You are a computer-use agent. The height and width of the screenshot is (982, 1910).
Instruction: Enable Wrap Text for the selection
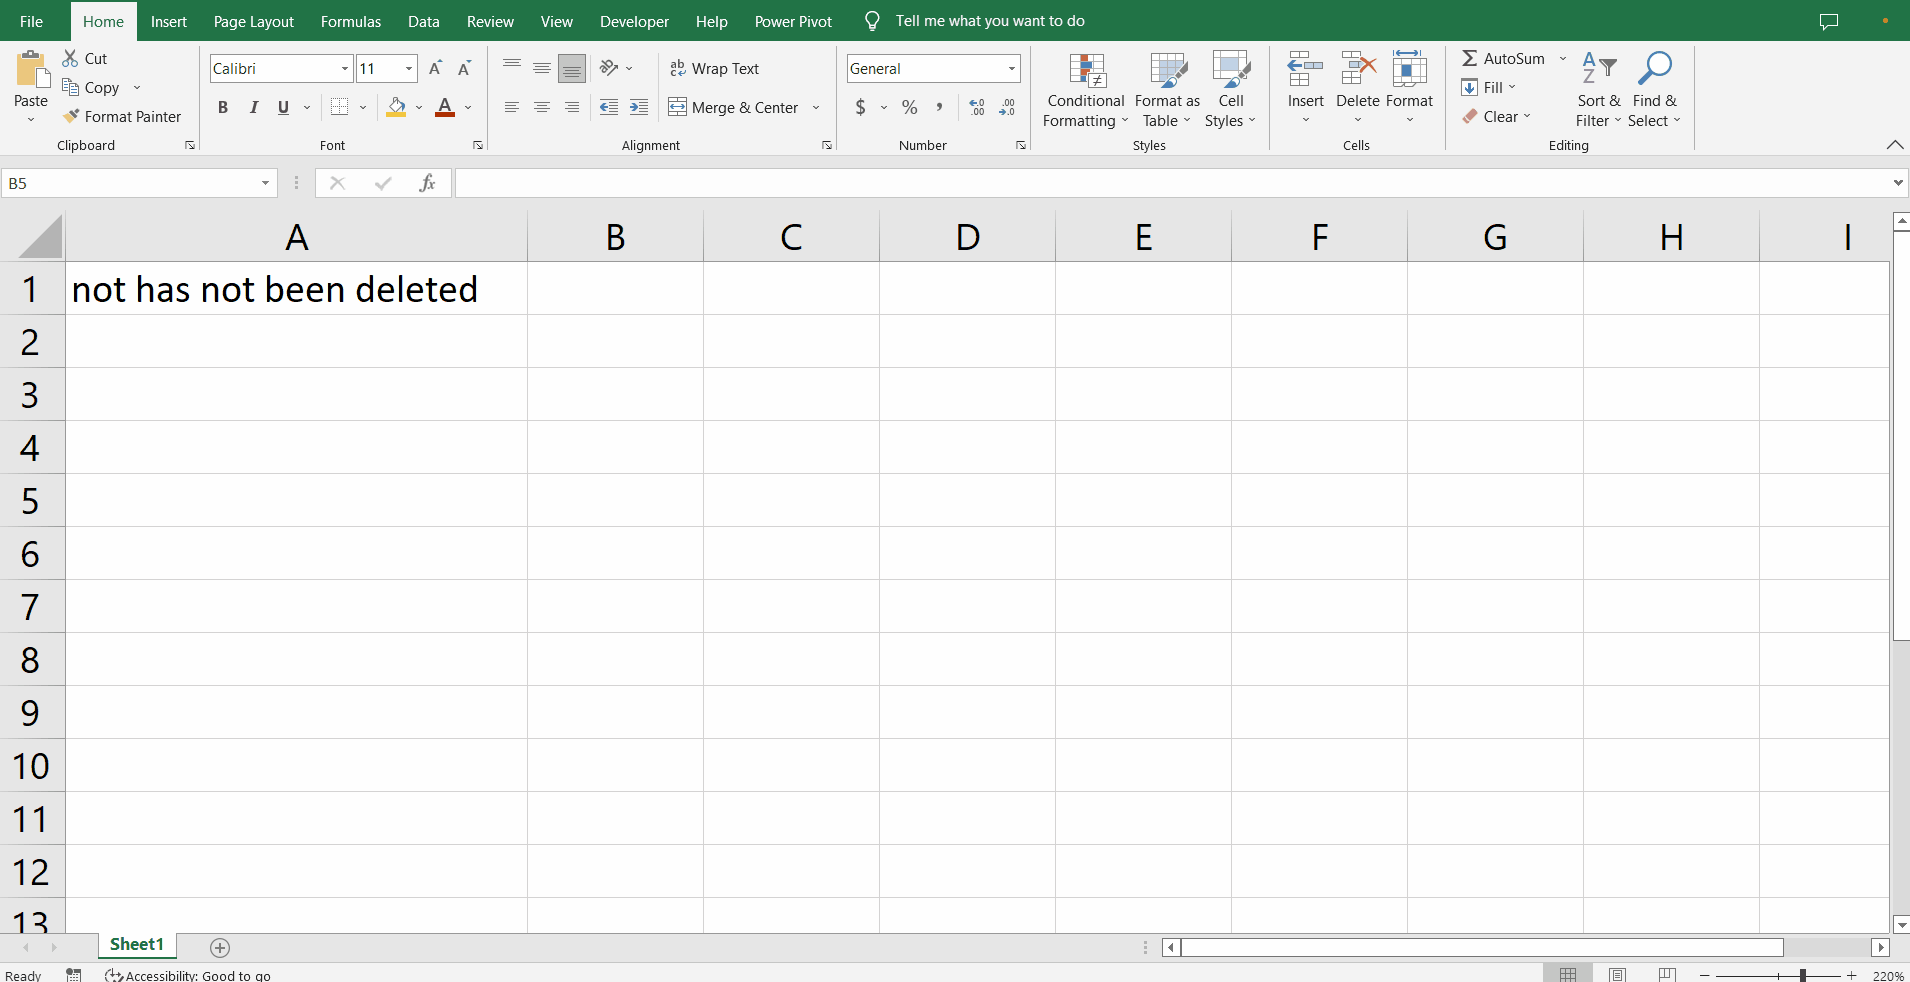(716, 68)
